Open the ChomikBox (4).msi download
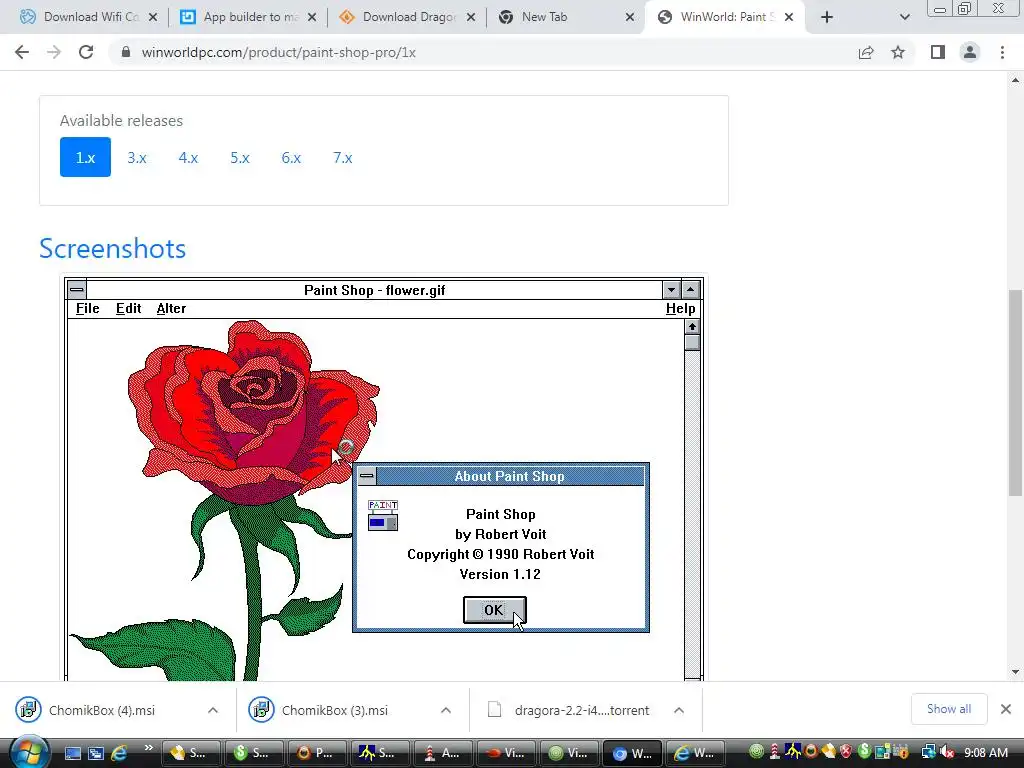Image resolution: width=1024 pixels, height=768 pixels. pos(102,710)
